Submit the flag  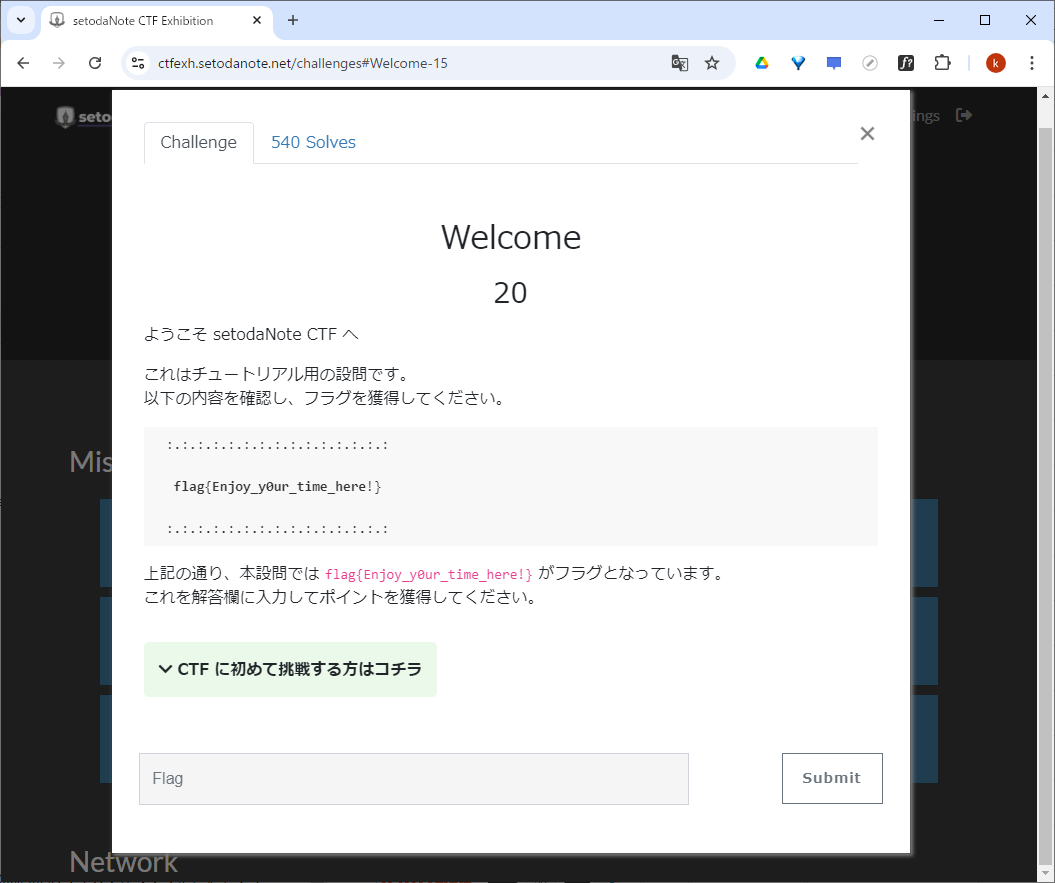[832, 778]
